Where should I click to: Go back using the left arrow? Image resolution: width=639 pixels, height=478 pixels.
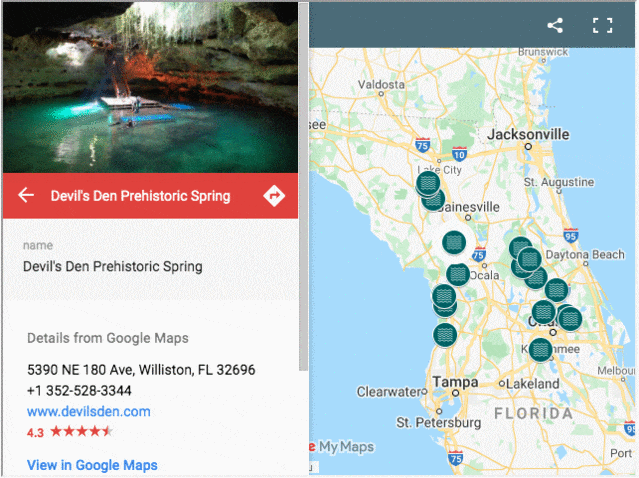coord(26,195)
